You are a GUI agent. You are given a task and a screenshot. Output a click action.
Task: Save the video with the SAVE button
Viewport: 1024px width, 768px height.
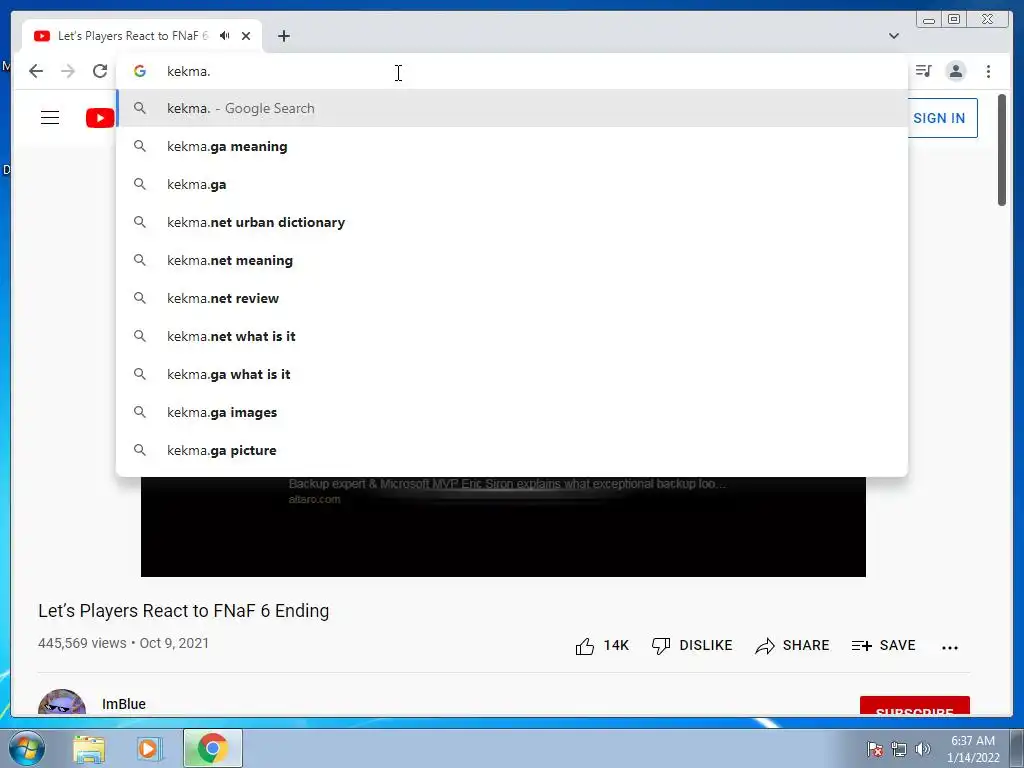884,645
